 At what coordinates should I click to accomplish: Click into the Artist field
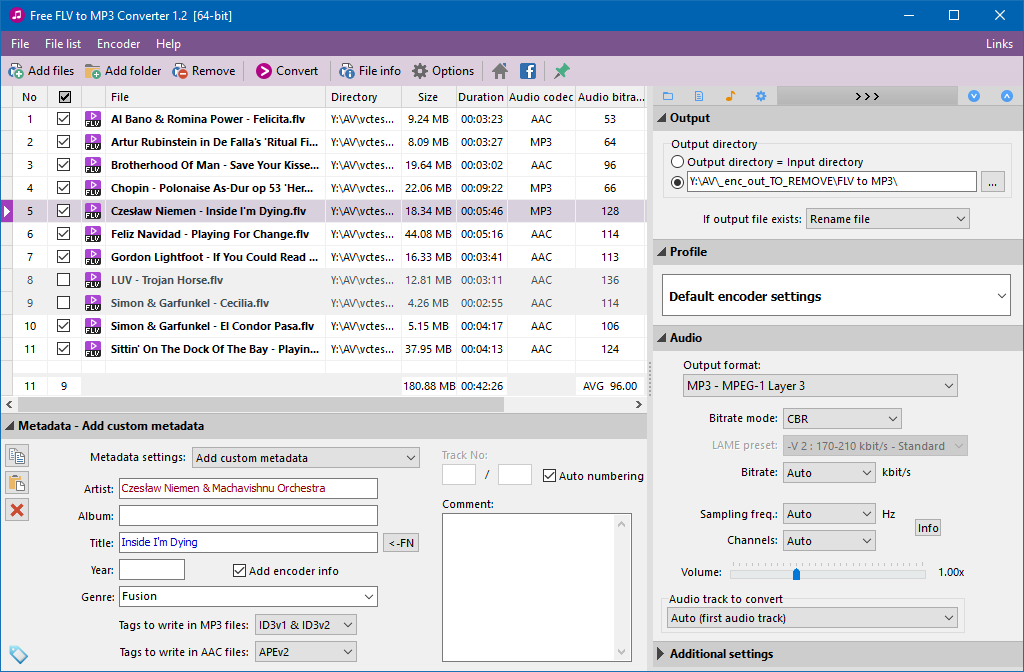click(248, 488)
